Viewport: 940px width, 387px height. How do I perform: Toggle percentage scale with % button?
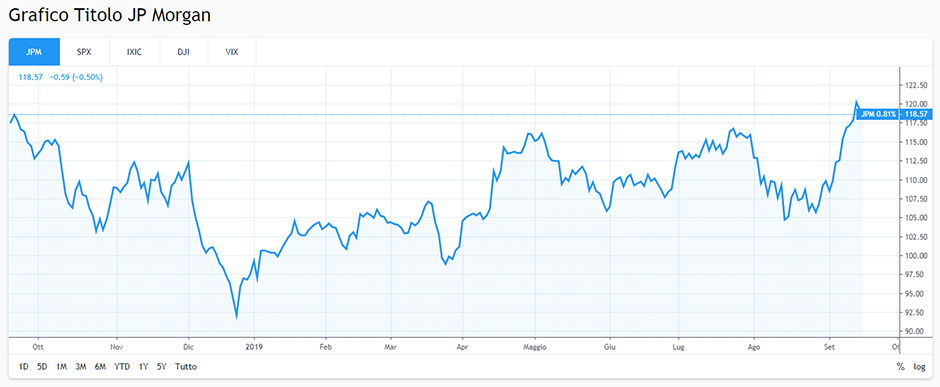[x=900, y=367]
